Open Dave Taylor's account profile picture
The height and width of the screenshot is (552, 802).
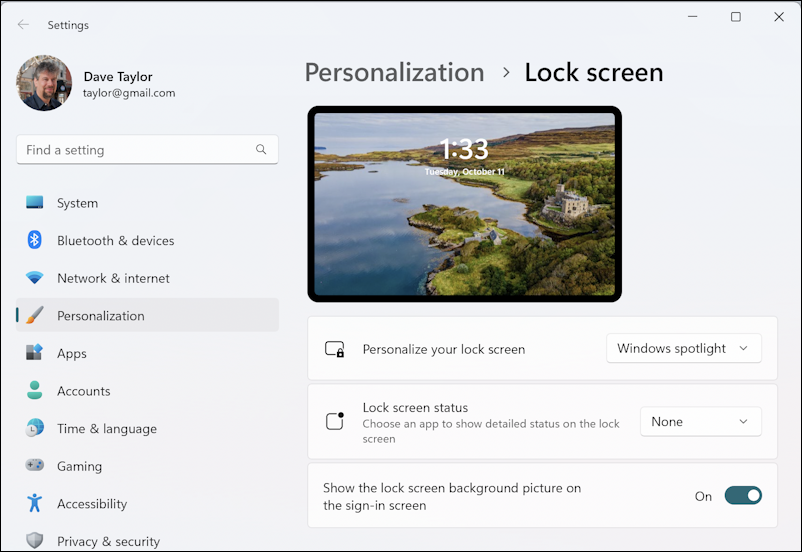tap(44, 83)
